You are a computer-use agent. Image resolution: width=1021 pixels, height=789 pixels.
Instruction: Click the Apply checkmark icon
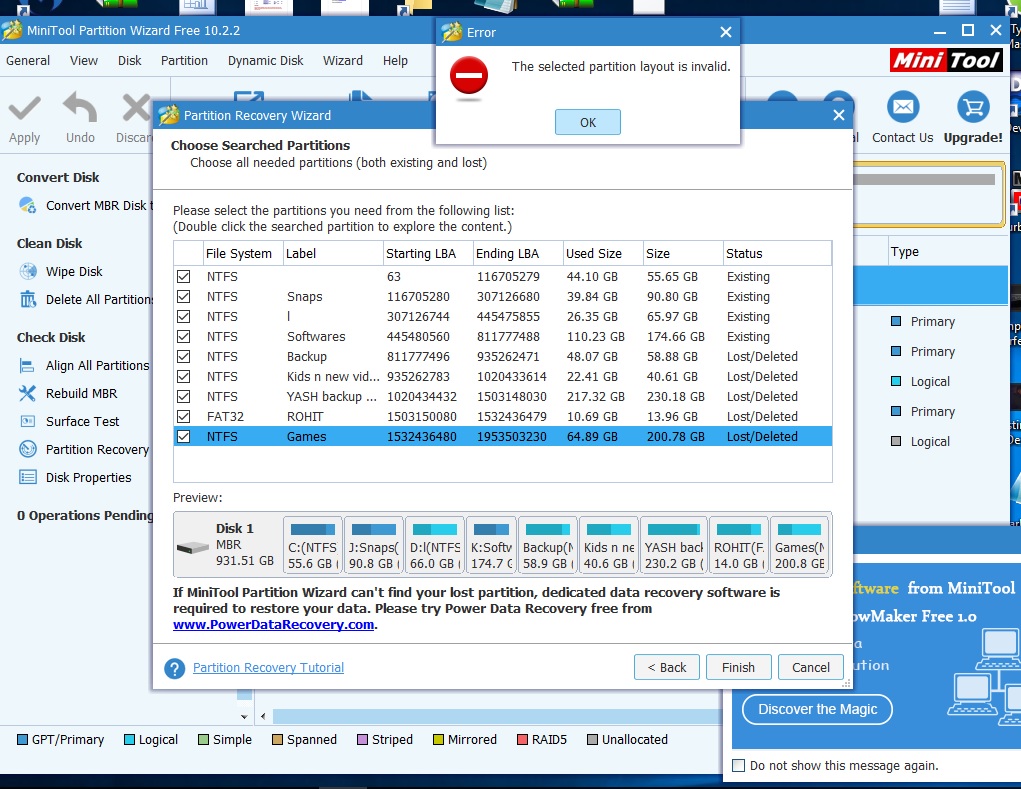coord(25,108)
